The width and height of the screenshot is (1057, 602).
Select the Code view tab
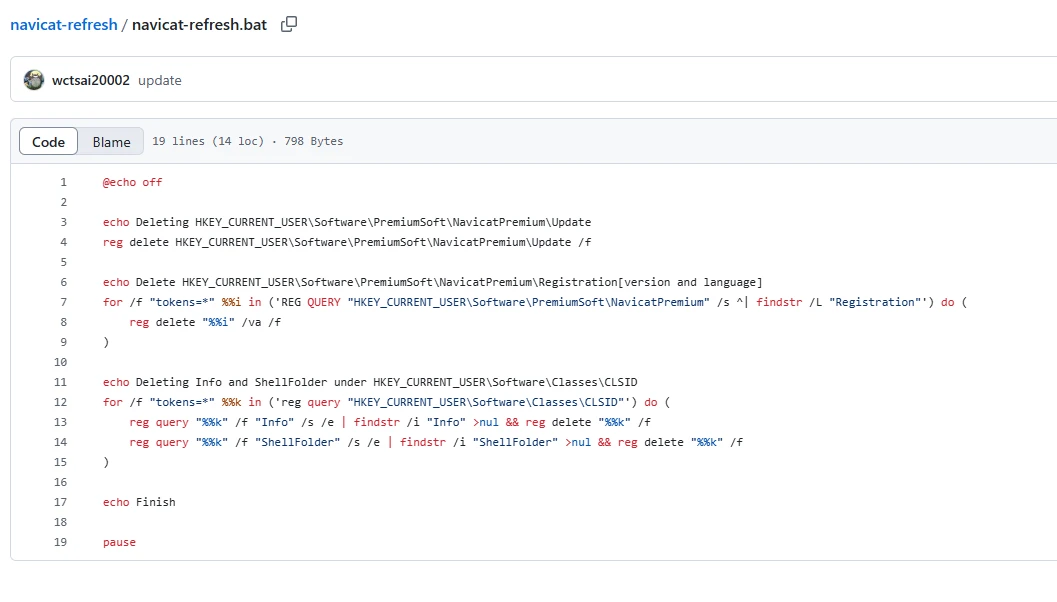48,142
